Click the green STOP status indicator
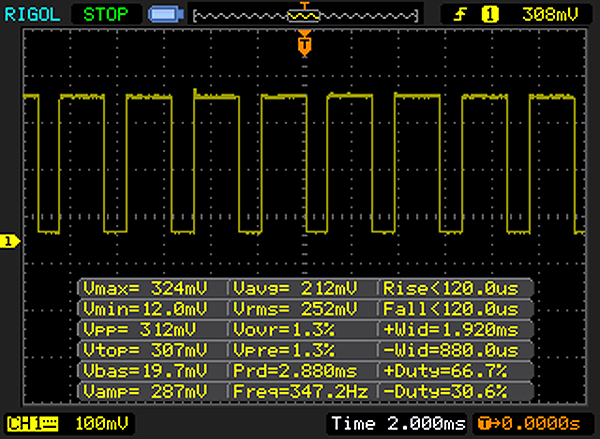Image resolution: width=600 pixels, height=439 pixels. point(106,15)
